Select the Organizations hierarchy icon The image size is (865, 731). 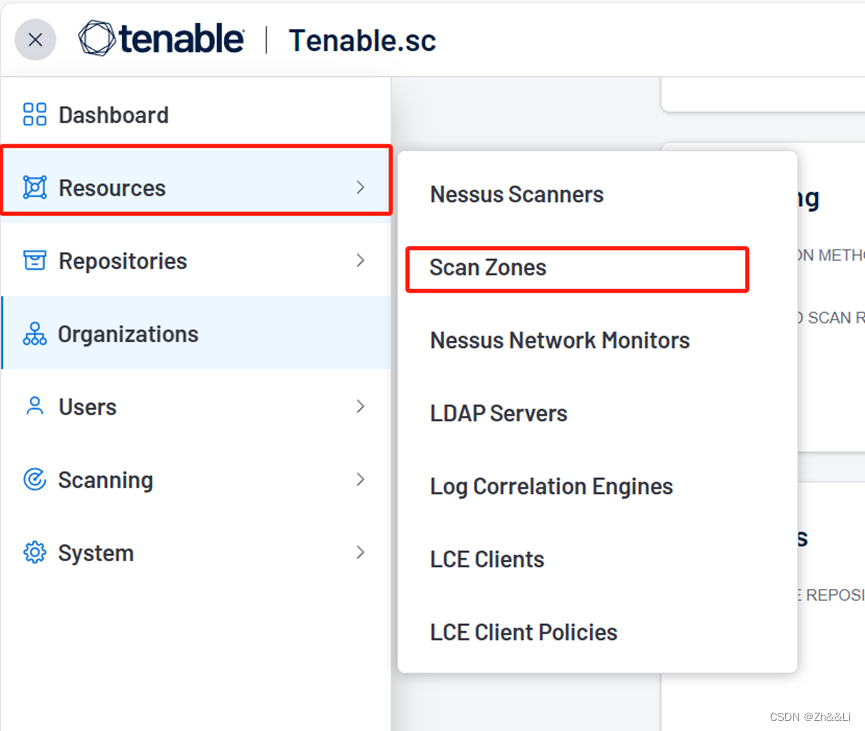tap(34, 333)
